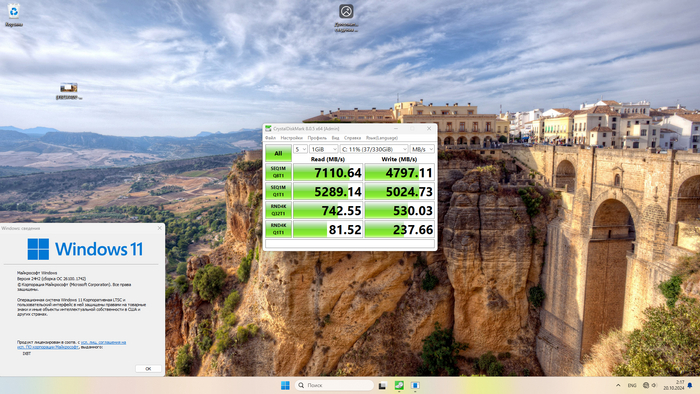
Task: Open the Настройки menu
Action: coord(292,138)
